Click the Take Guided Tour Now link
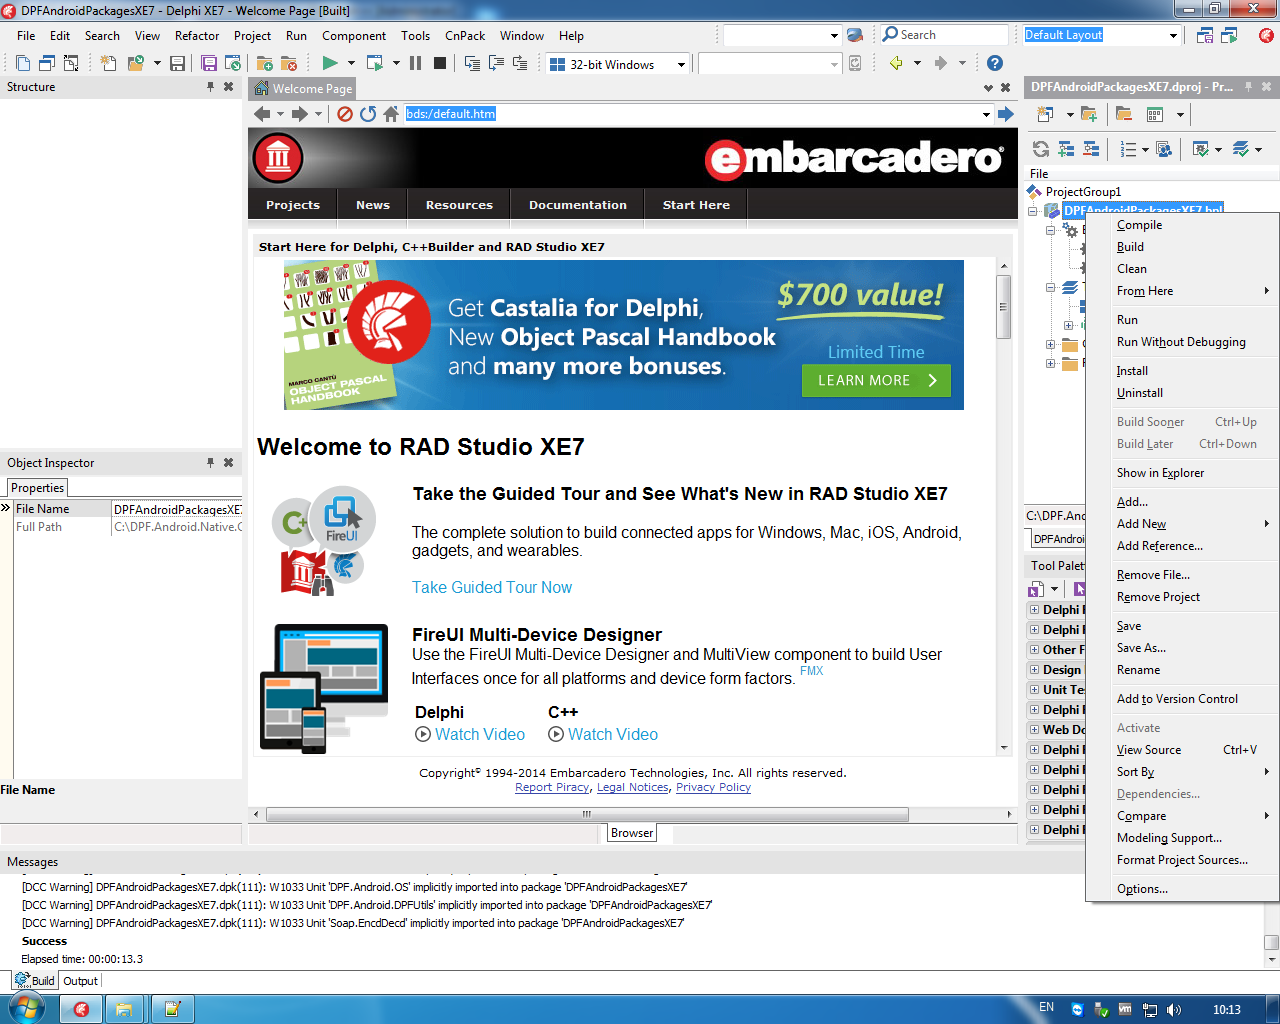 pos(492,588)
